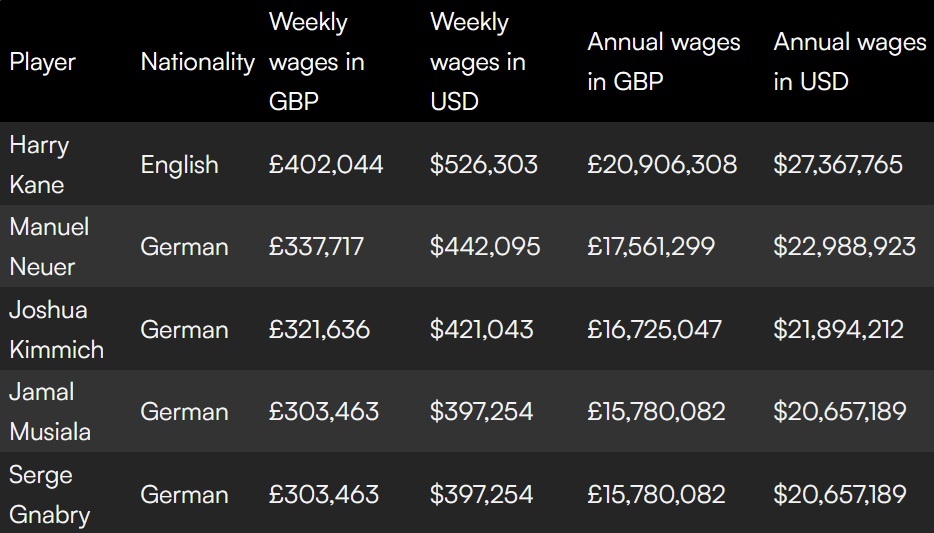Select the Weekly wages in USD header
Screen dimensions: 934x533
477,62
